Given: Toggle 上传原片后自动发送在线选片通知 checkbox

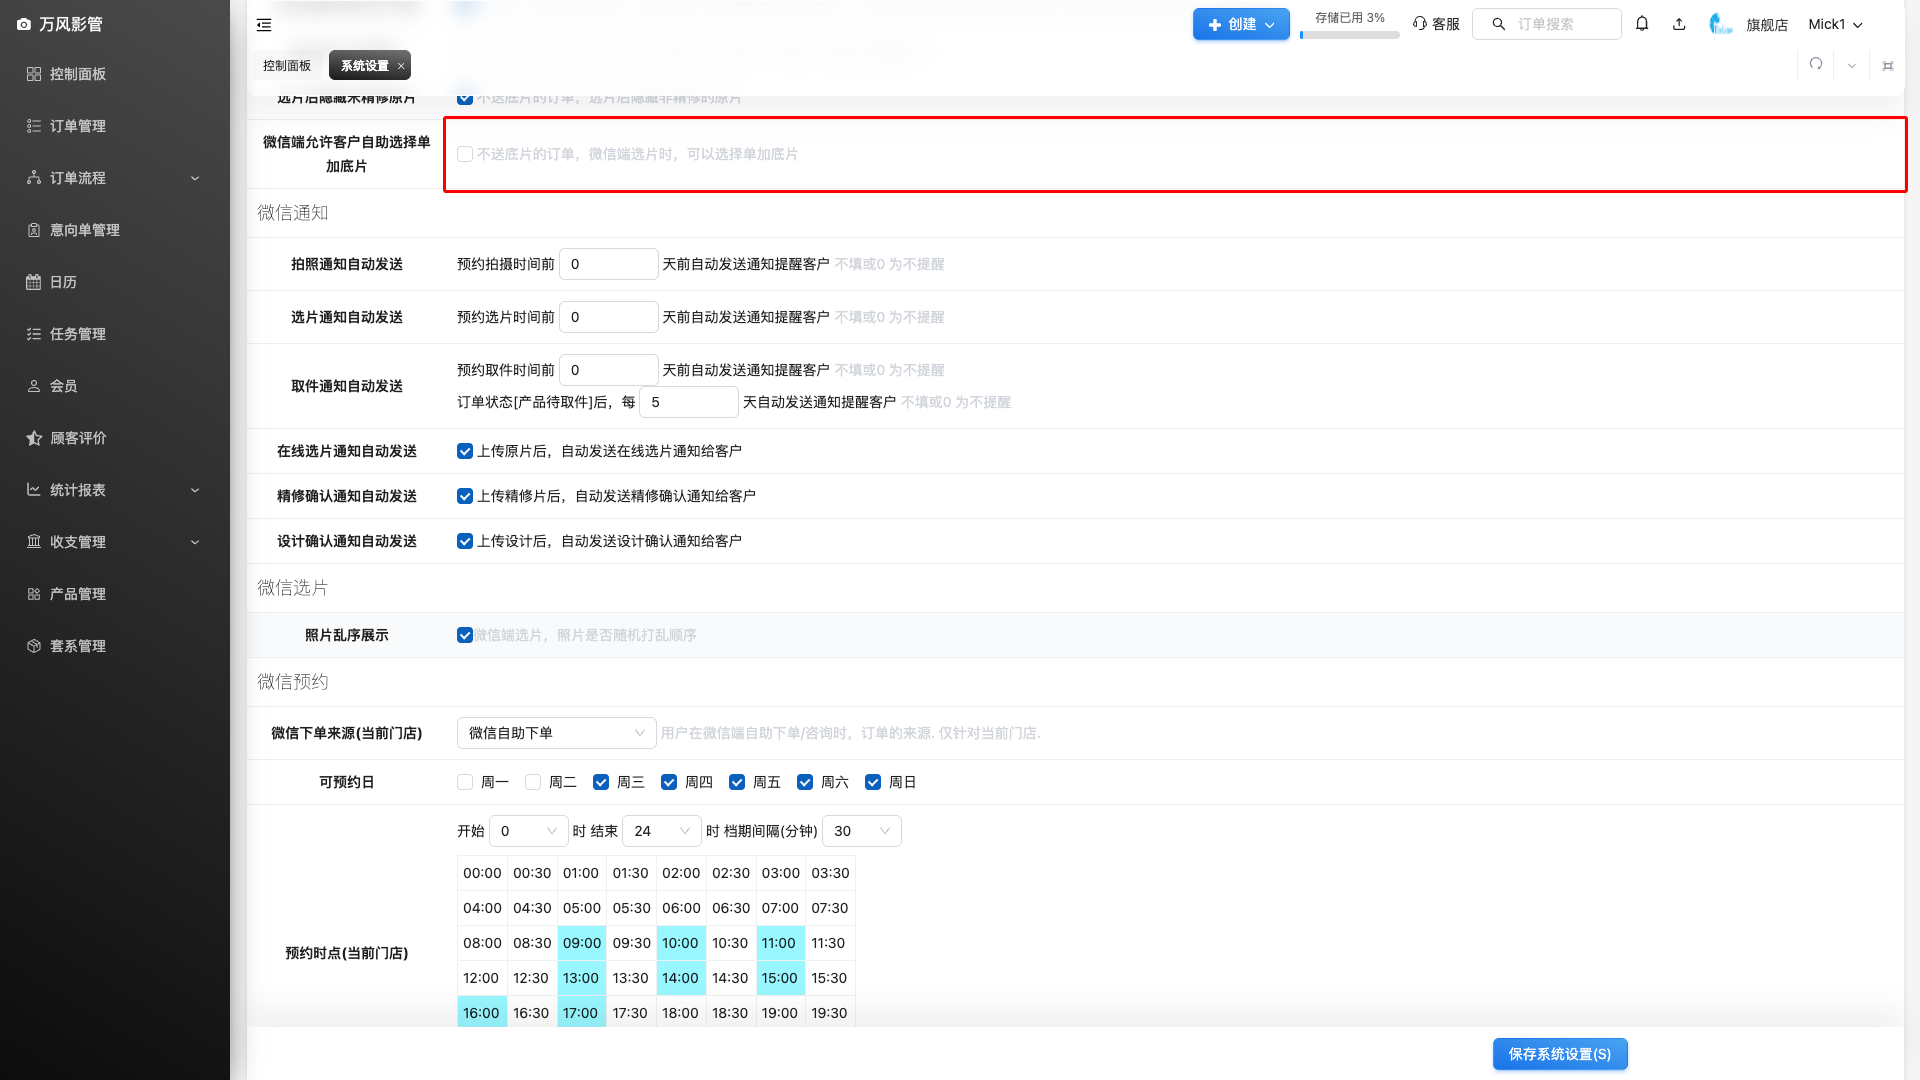Looking at the screenshot, I should coord(465,451).
